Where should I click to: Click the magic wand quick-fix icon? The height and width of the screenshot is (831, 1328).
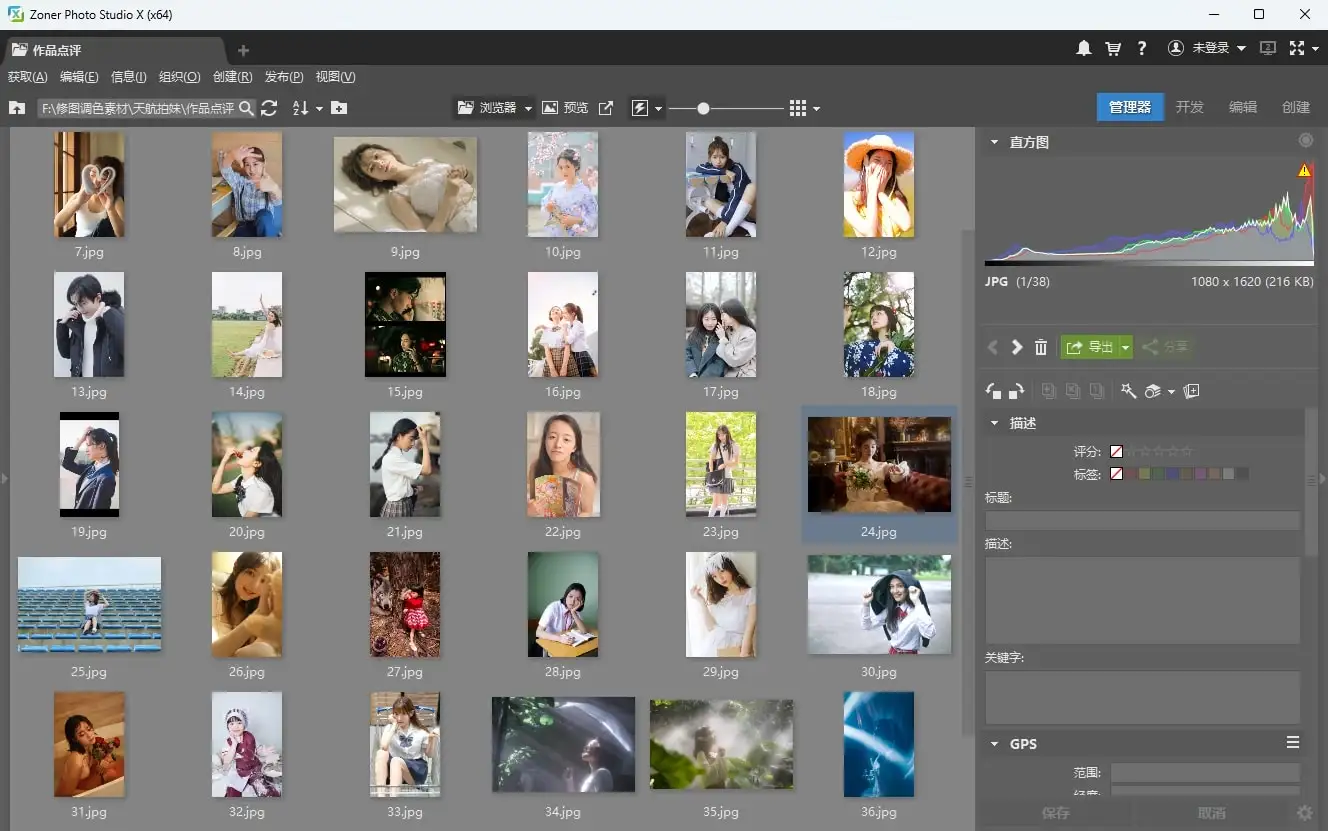(1128, 391)
